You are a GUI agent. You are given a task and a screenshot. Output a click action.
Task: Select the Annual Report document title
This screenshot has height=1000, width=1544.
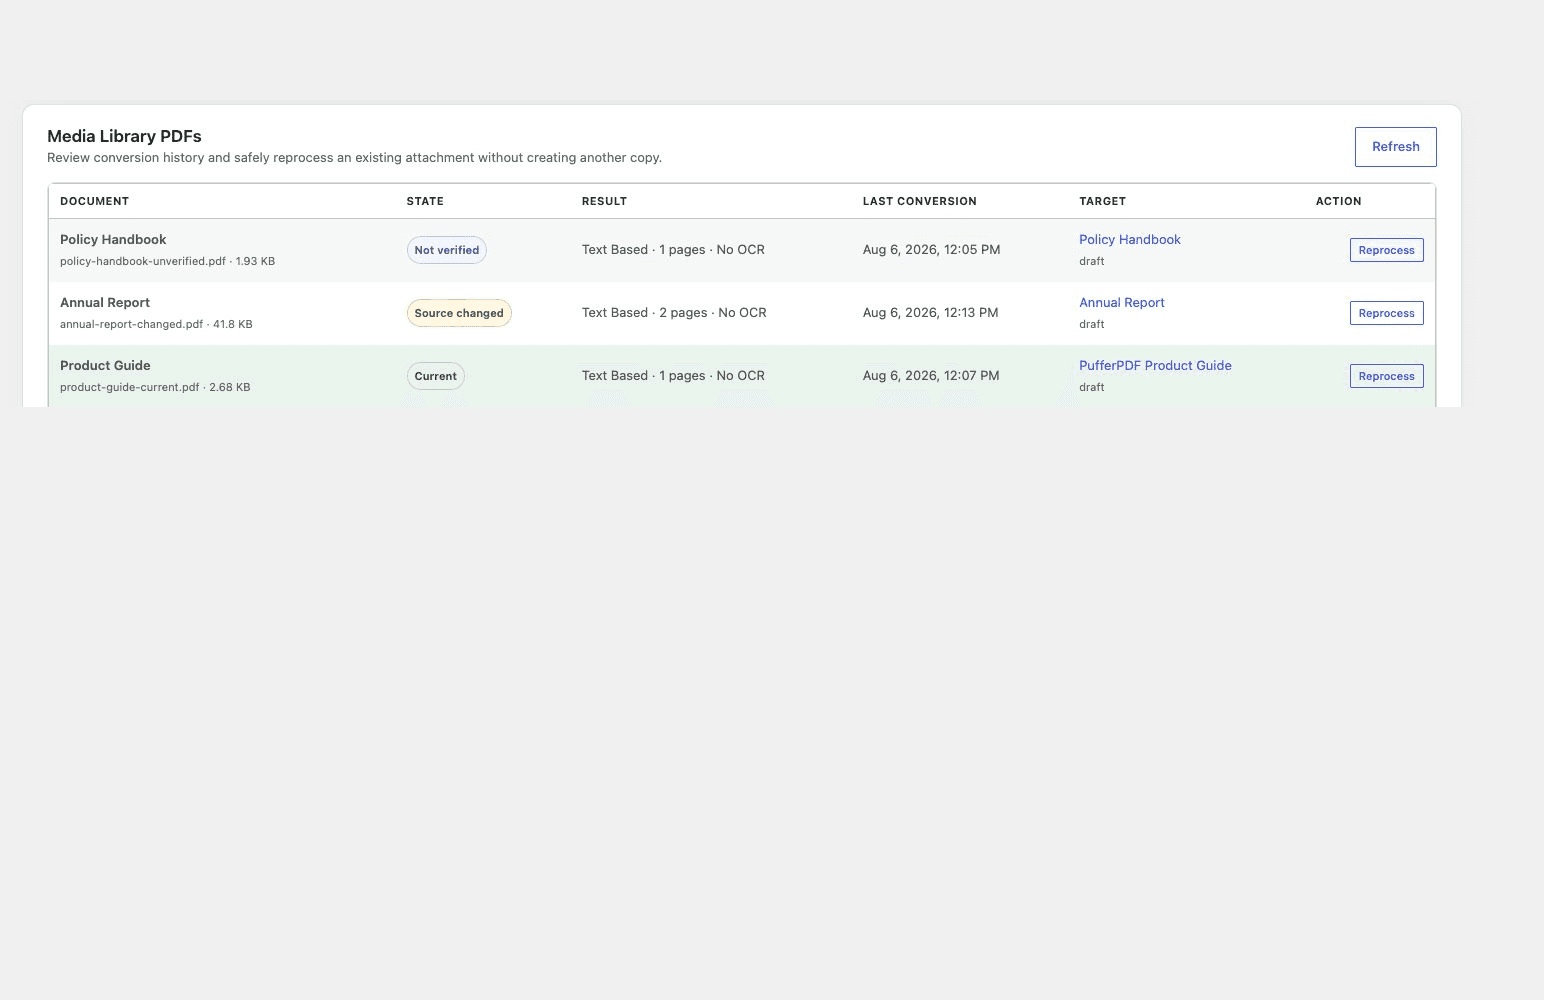tap(105, 303)
